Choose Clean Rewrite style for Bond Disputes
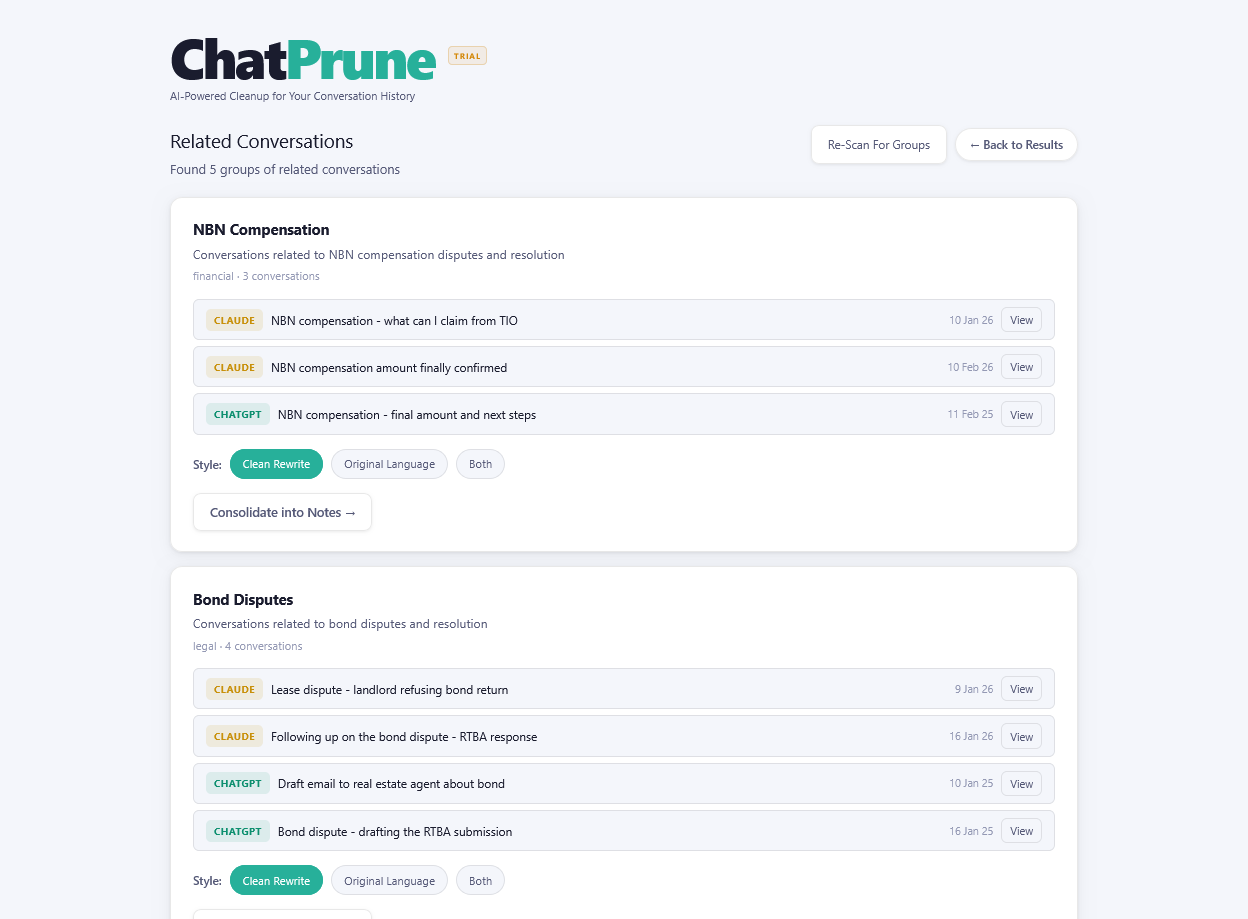The height and width of the screenshot is (919, 1248). tap(276, 881)
